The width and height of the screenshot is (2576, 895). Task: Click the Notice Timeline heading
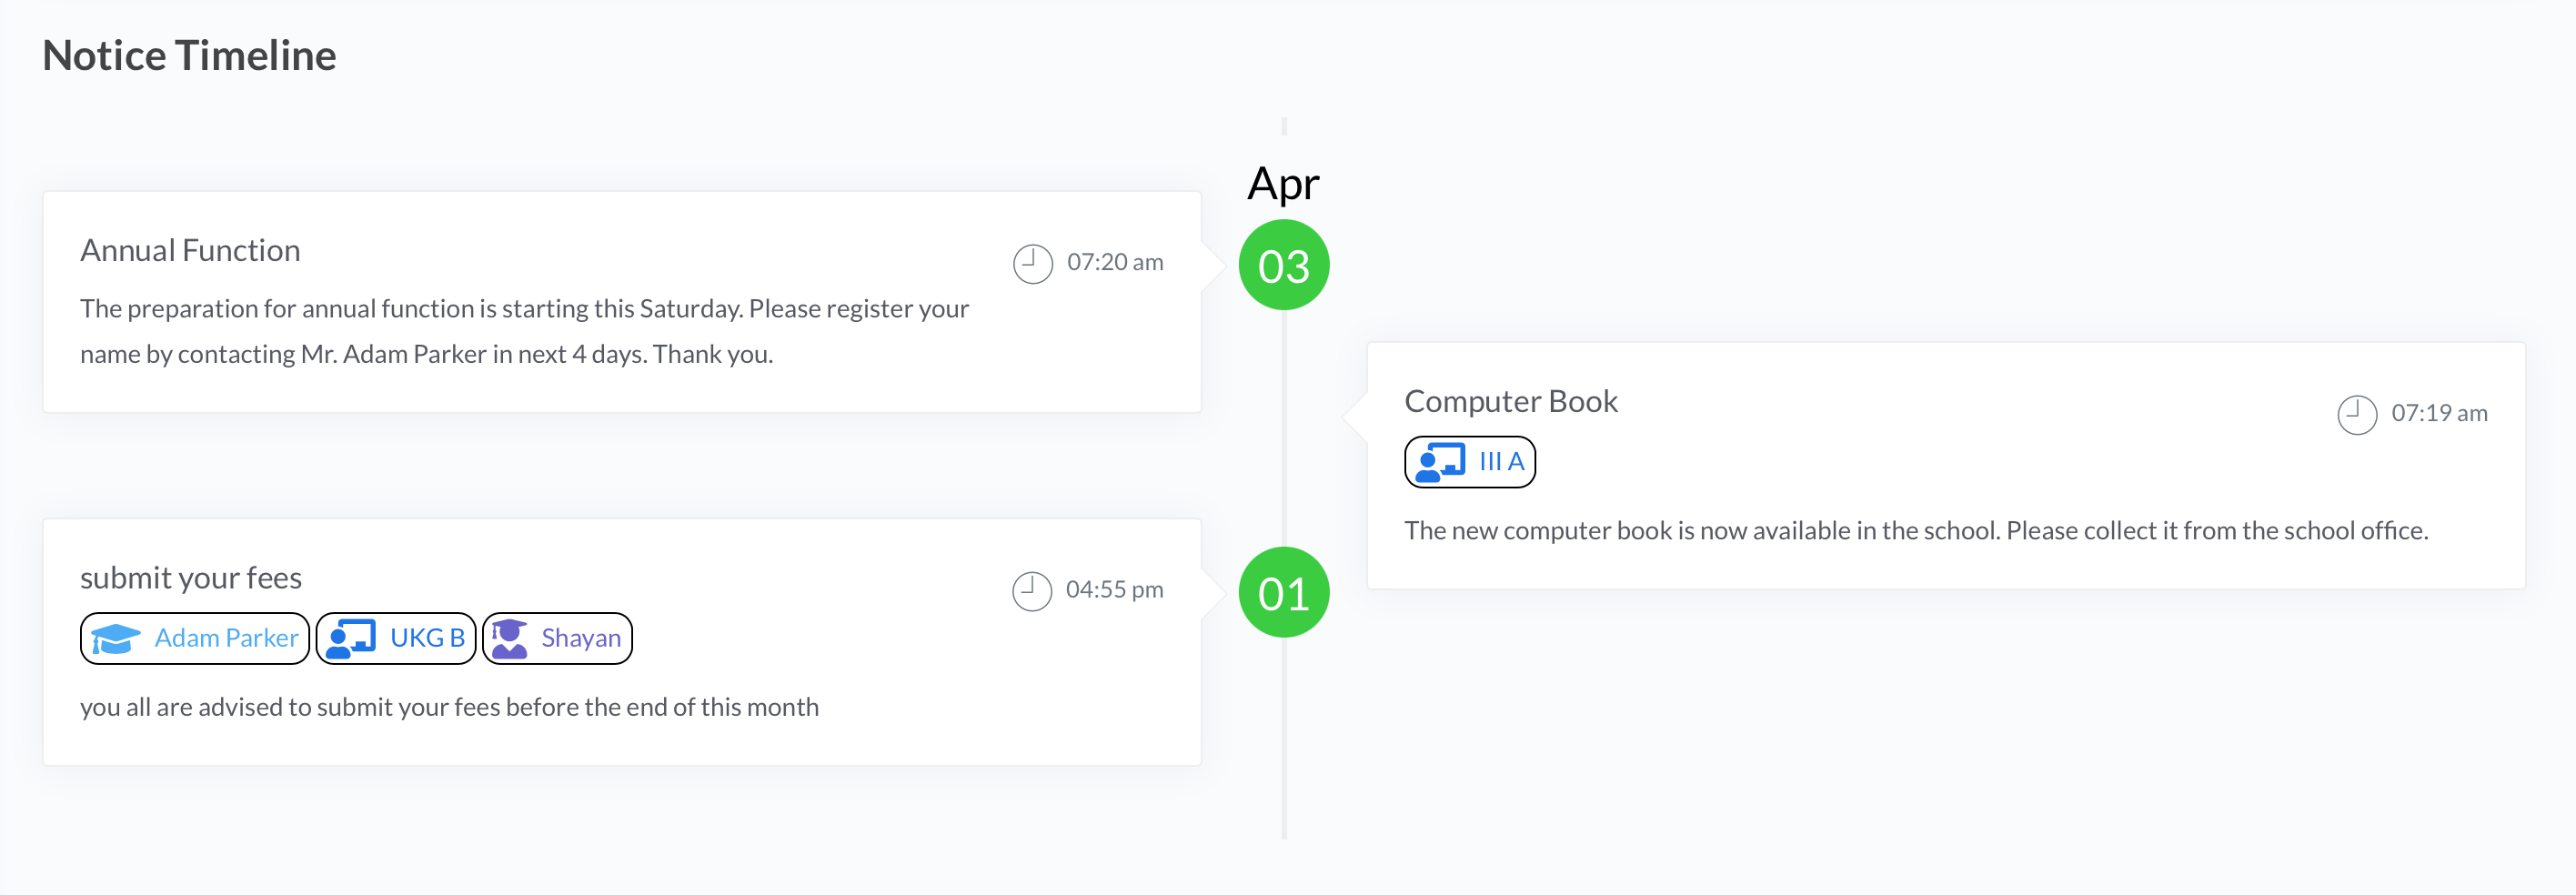(x=189, y=55)
